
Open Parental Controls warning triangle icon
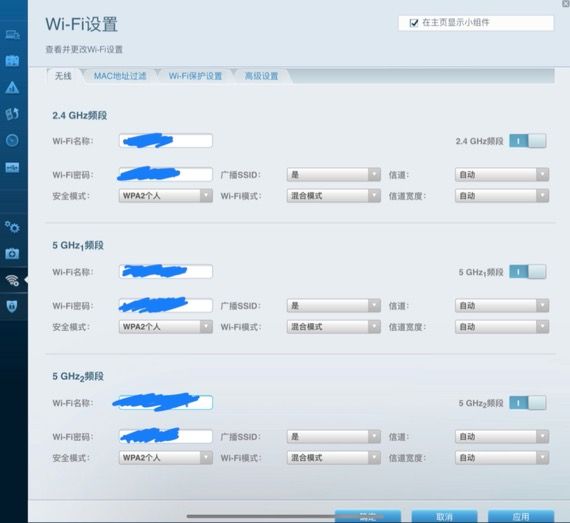click(12, 88)
